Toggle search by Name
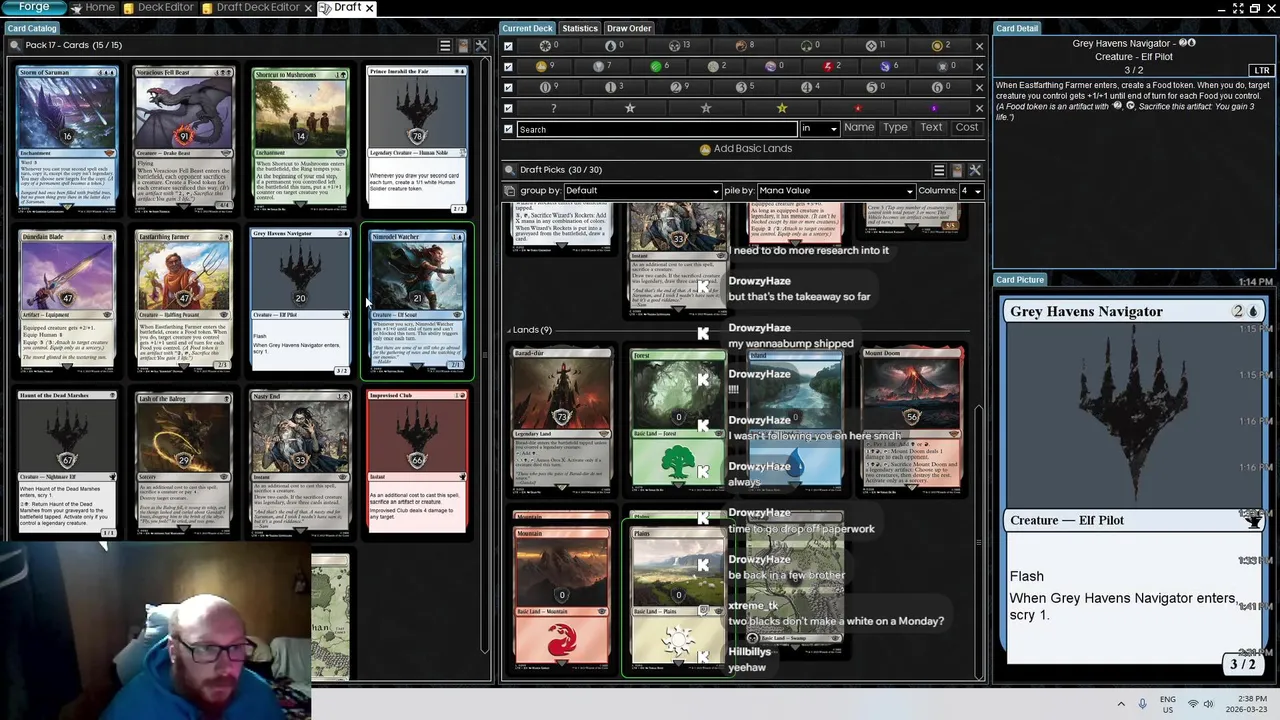This screenshot has width=1280, height=720. tap(859, 128)
